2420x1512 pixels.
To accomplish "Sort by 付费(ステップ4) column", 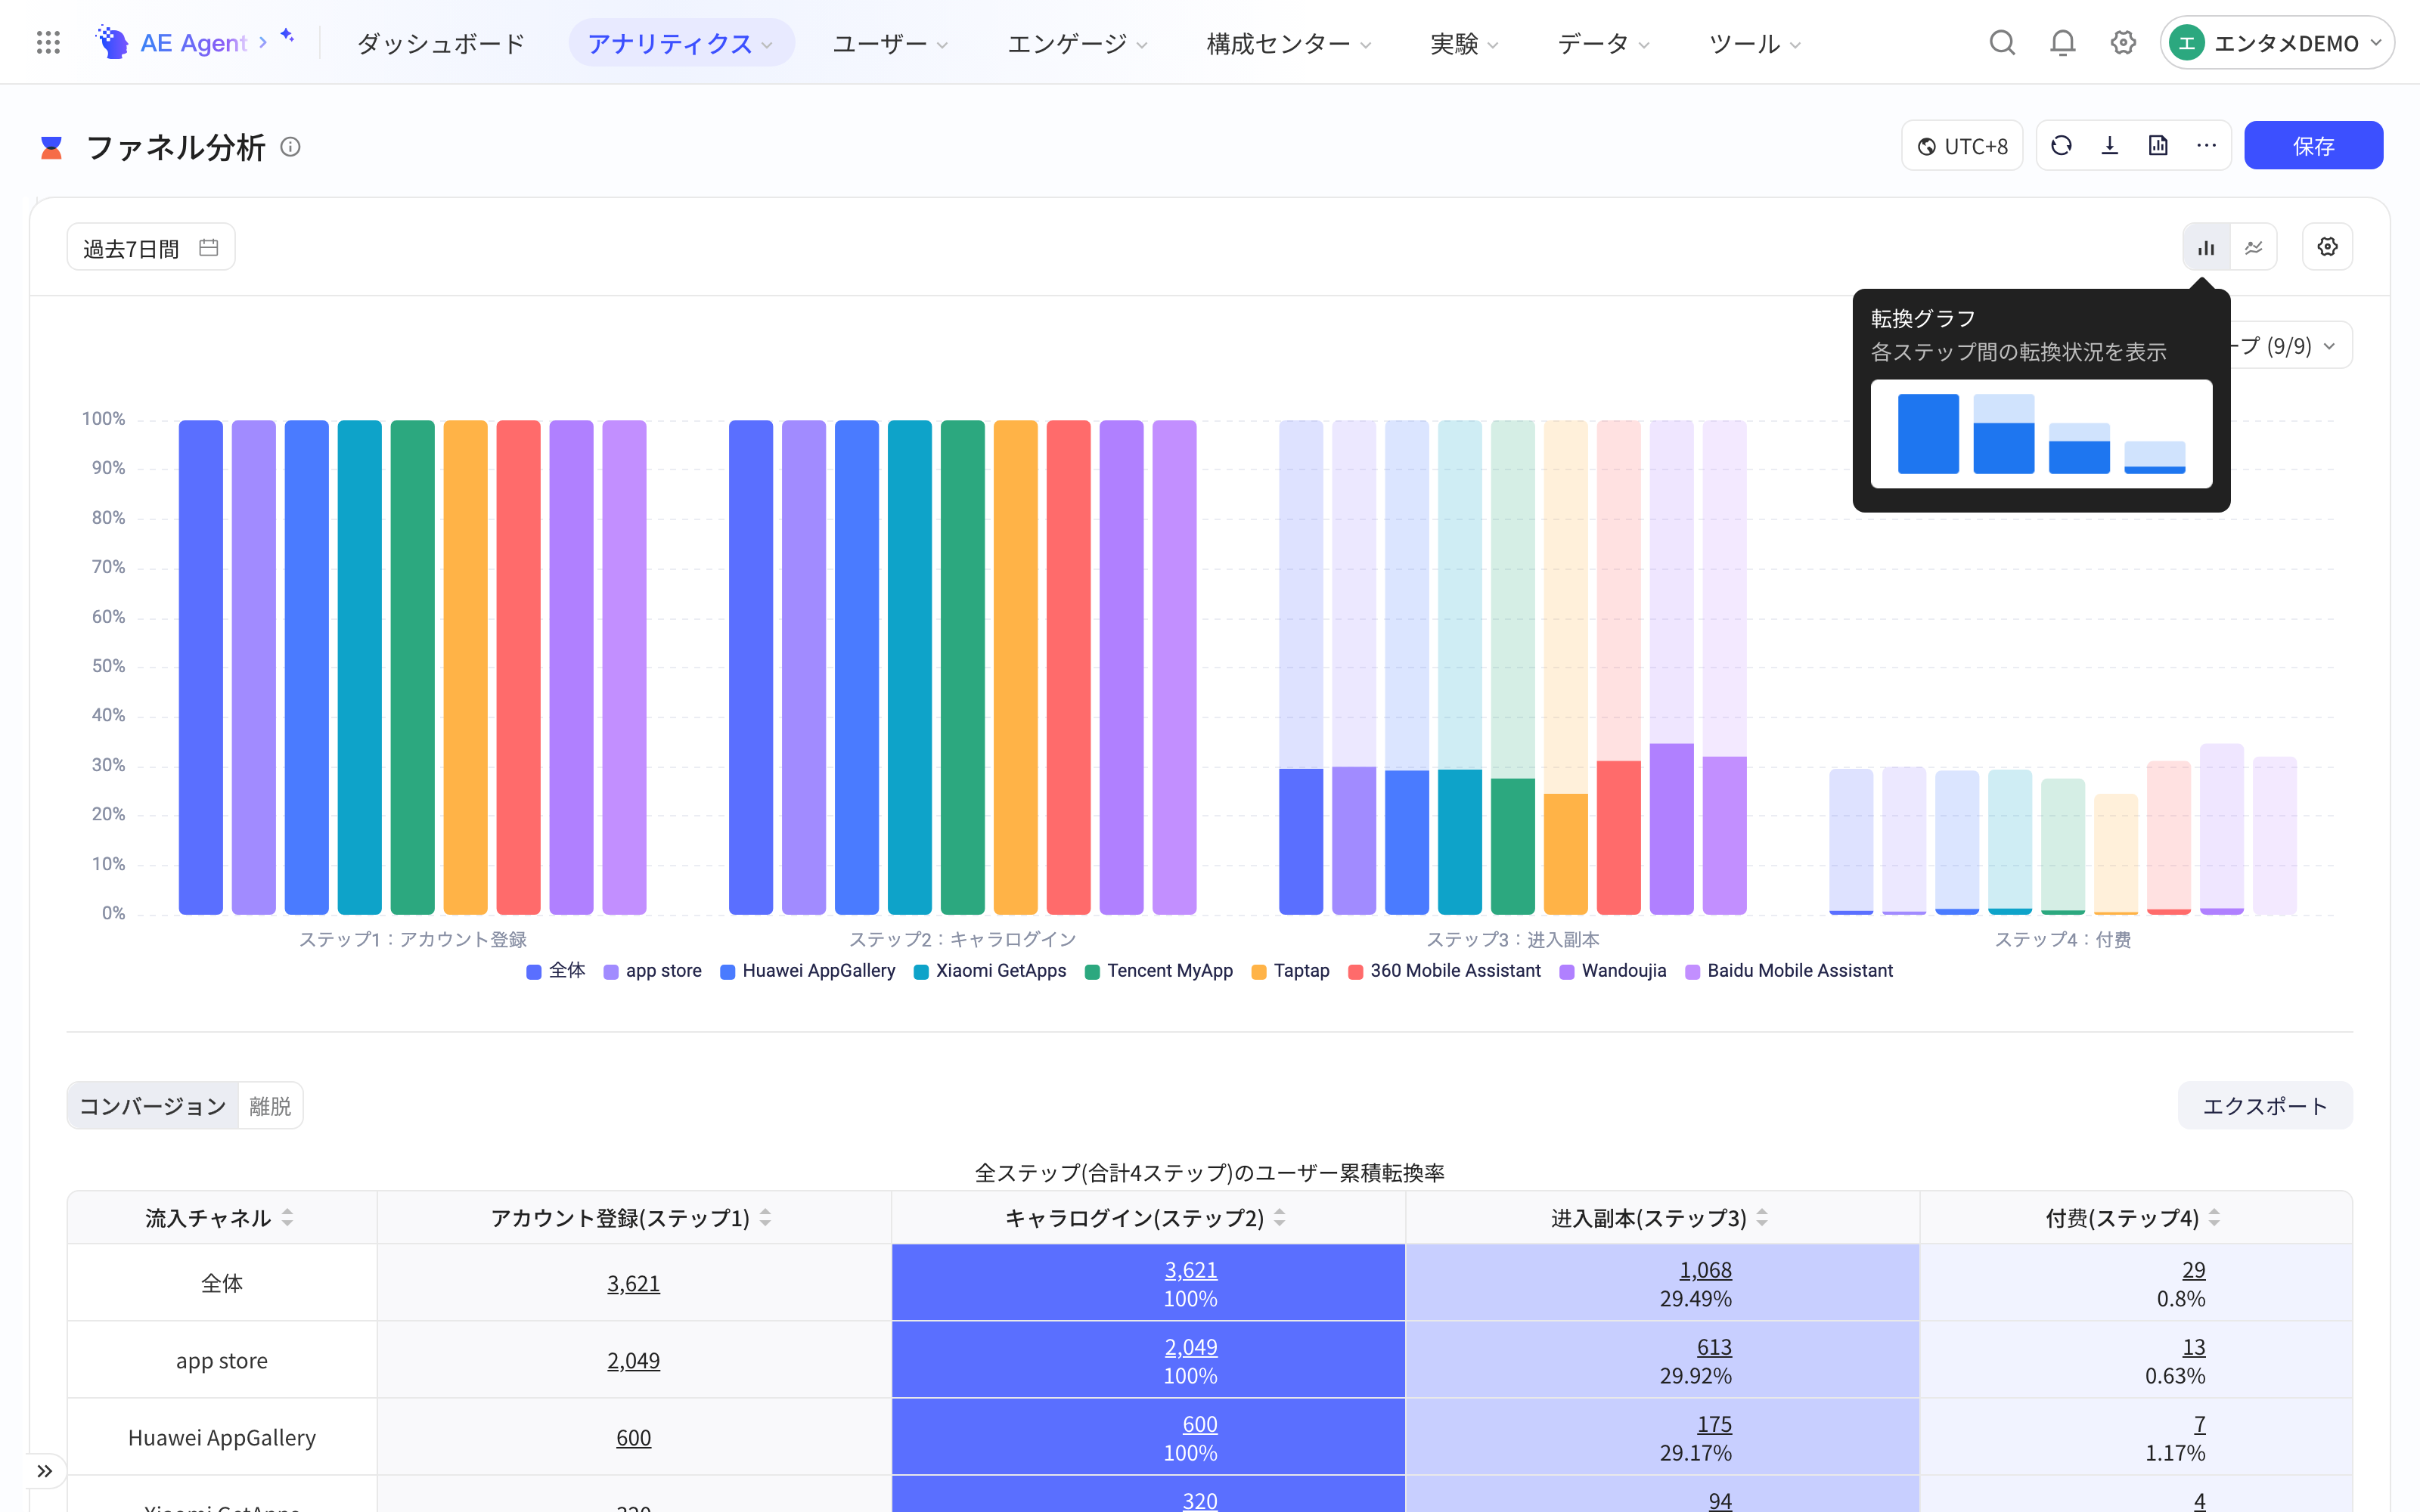I will [2214, 1217].
